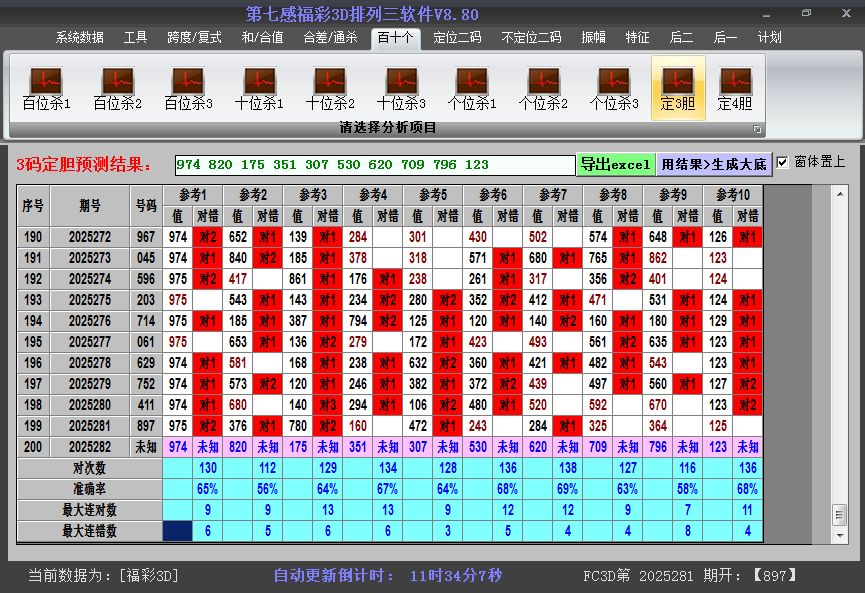Toggle the 窗体置上 checkbox
The image size is (865, 593).
tap(783, 162)
